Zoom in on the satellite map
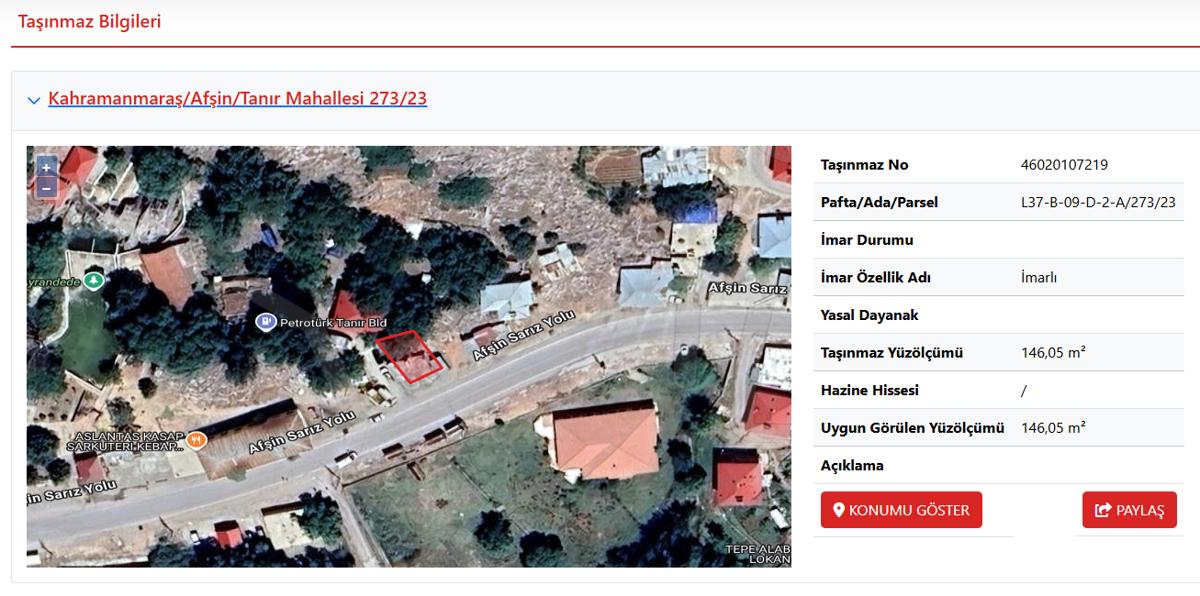 (x=46, y=167)
